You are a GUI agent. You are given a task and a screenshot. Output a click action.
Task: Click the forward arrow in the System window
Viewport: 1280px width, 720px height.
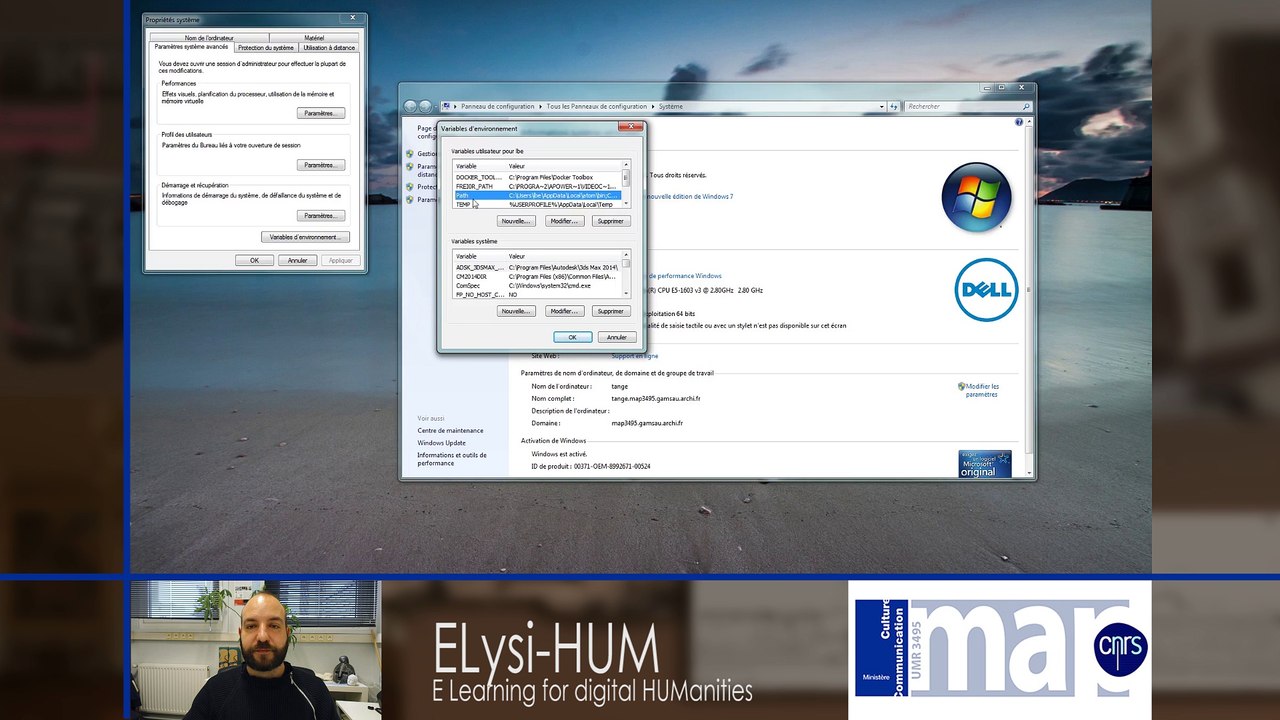point(425,106)
